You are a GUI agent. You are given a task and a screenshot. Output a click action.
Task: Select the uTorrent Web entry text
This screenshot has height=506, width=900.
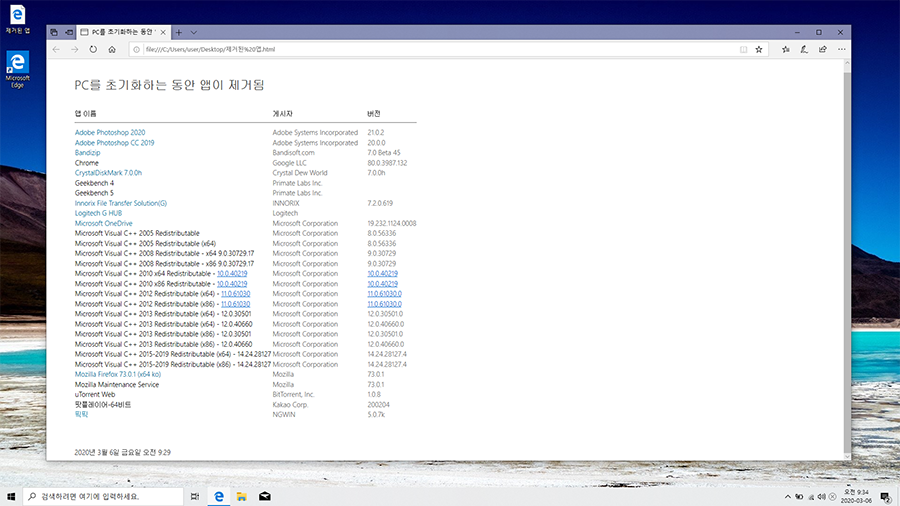coord(95,394)
